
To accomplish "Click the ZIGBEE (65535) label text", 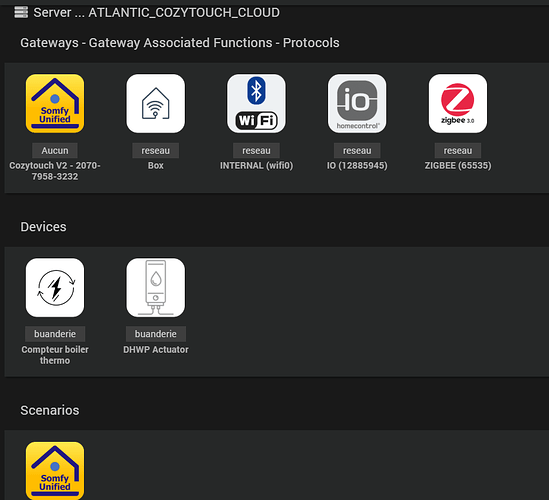I will pyautogui.click(x=458, y=166).
